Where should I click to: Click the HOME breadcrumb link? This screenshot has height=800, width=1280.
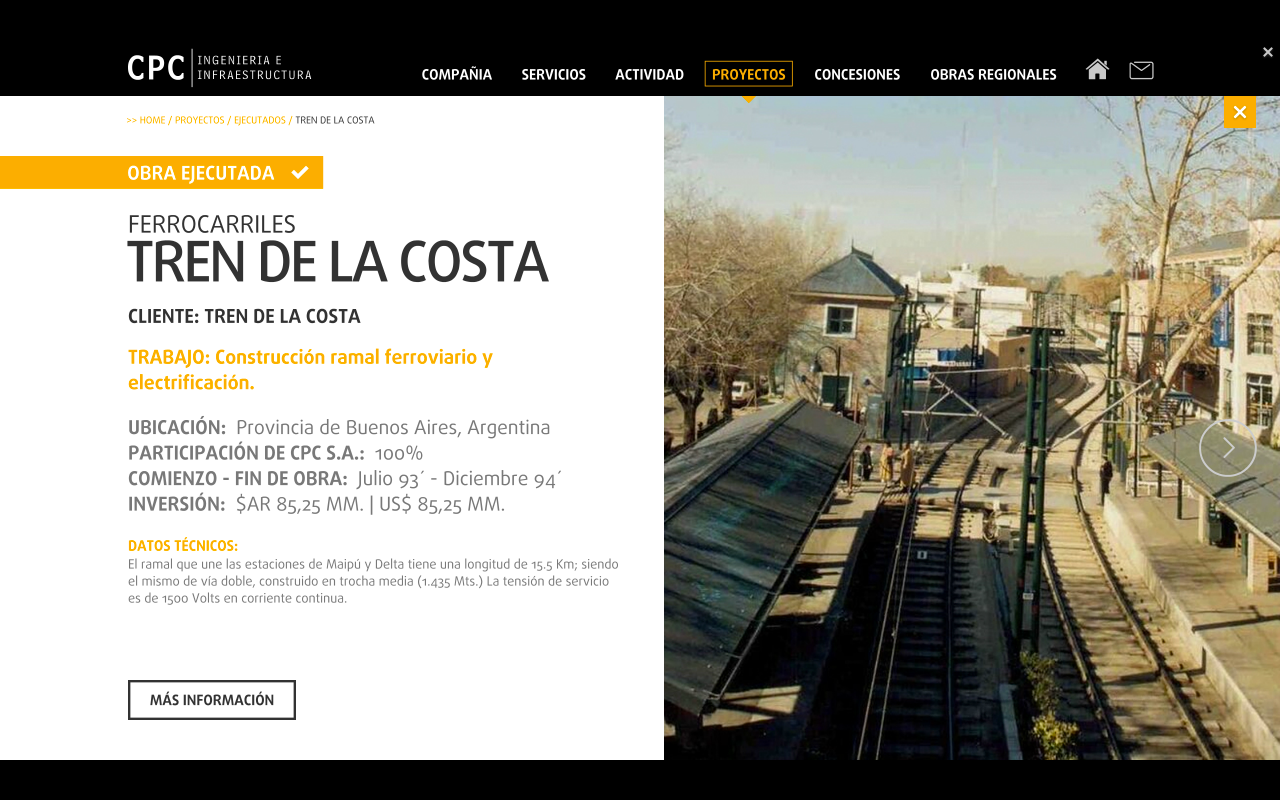pos(152,120)
